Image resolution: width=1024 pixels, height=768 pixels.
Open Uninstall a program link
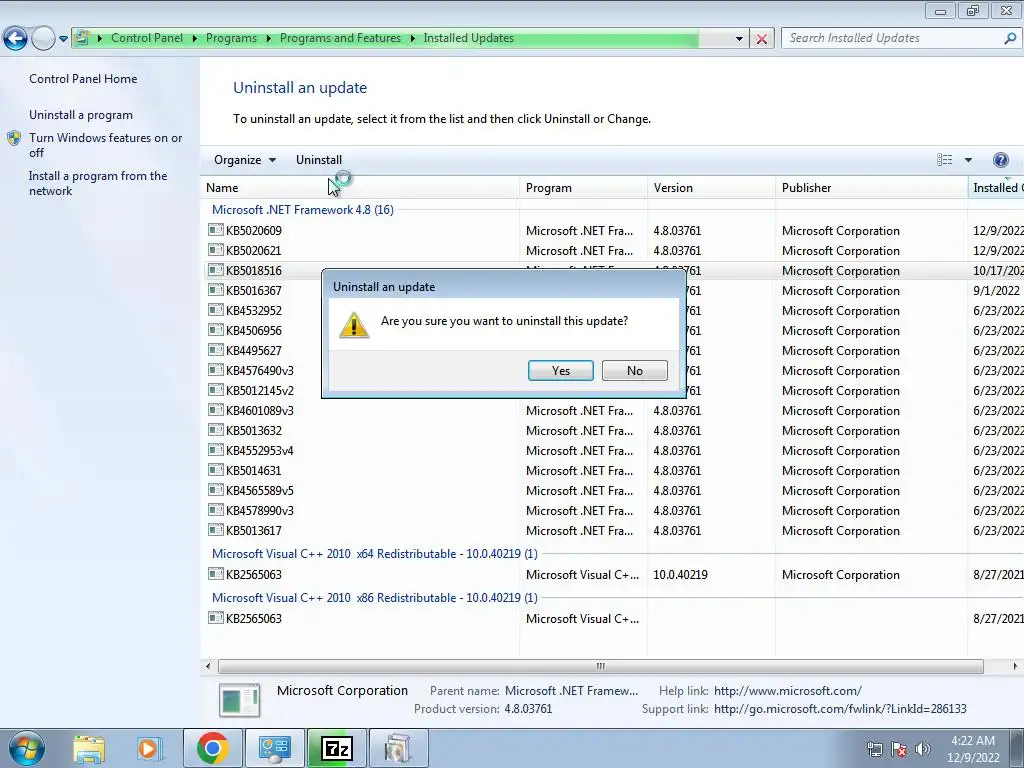pyautogui.click(x=81, y=115)
